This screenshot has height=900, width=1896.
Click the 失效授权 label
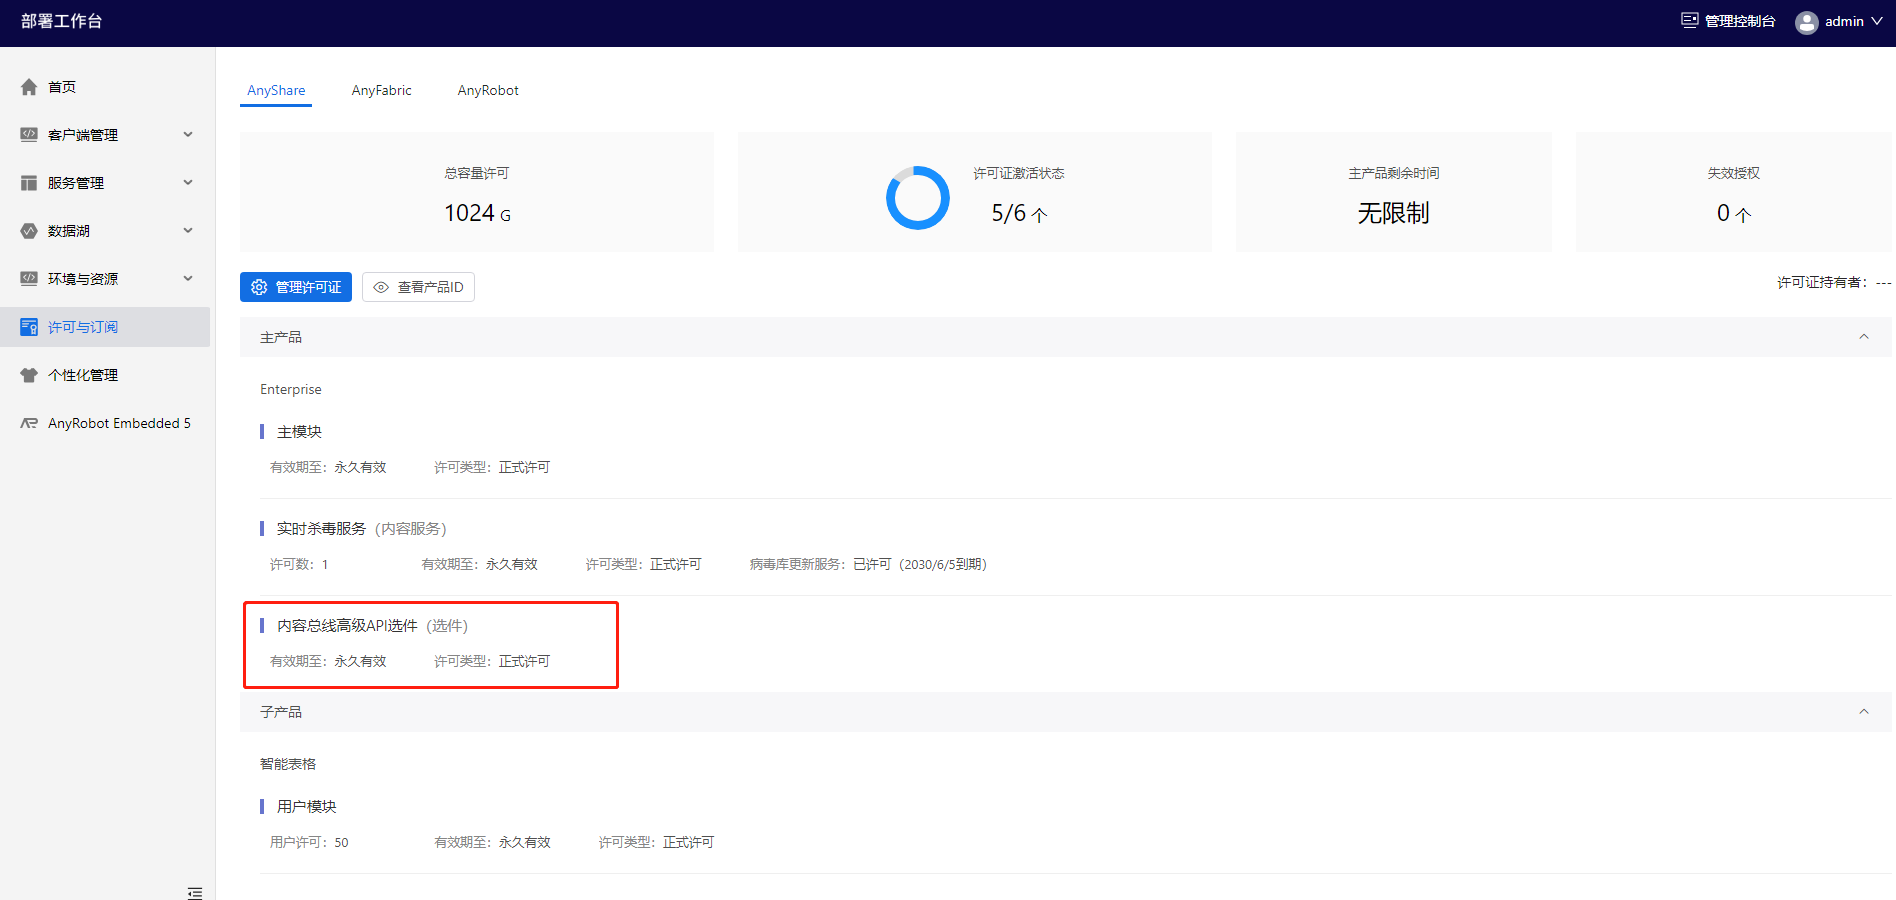[x=1734, y=173]
